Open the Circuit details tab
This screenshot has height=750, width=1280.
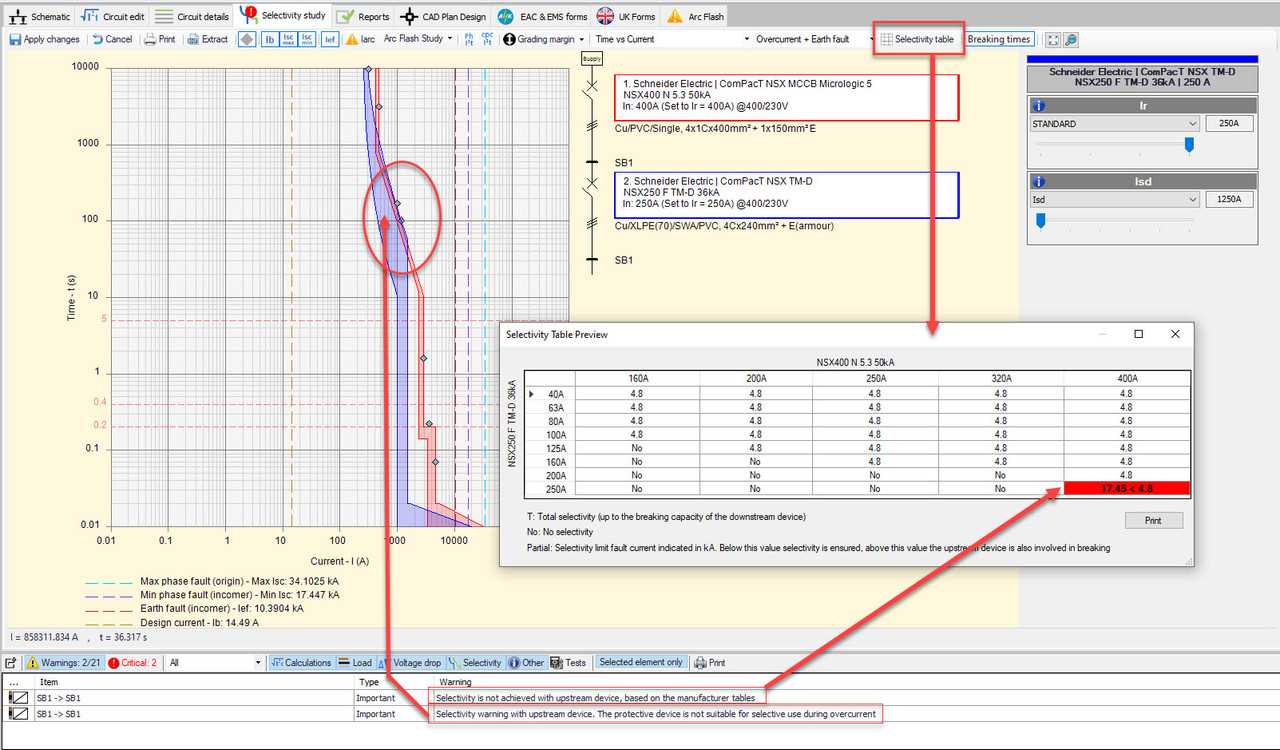[191, 16]
